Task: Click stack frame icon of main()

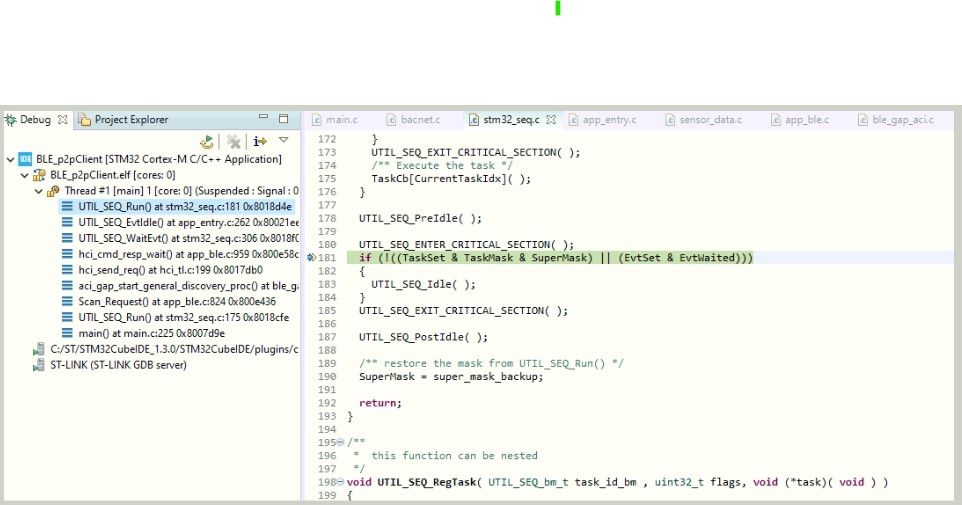Action: (67, 334)
